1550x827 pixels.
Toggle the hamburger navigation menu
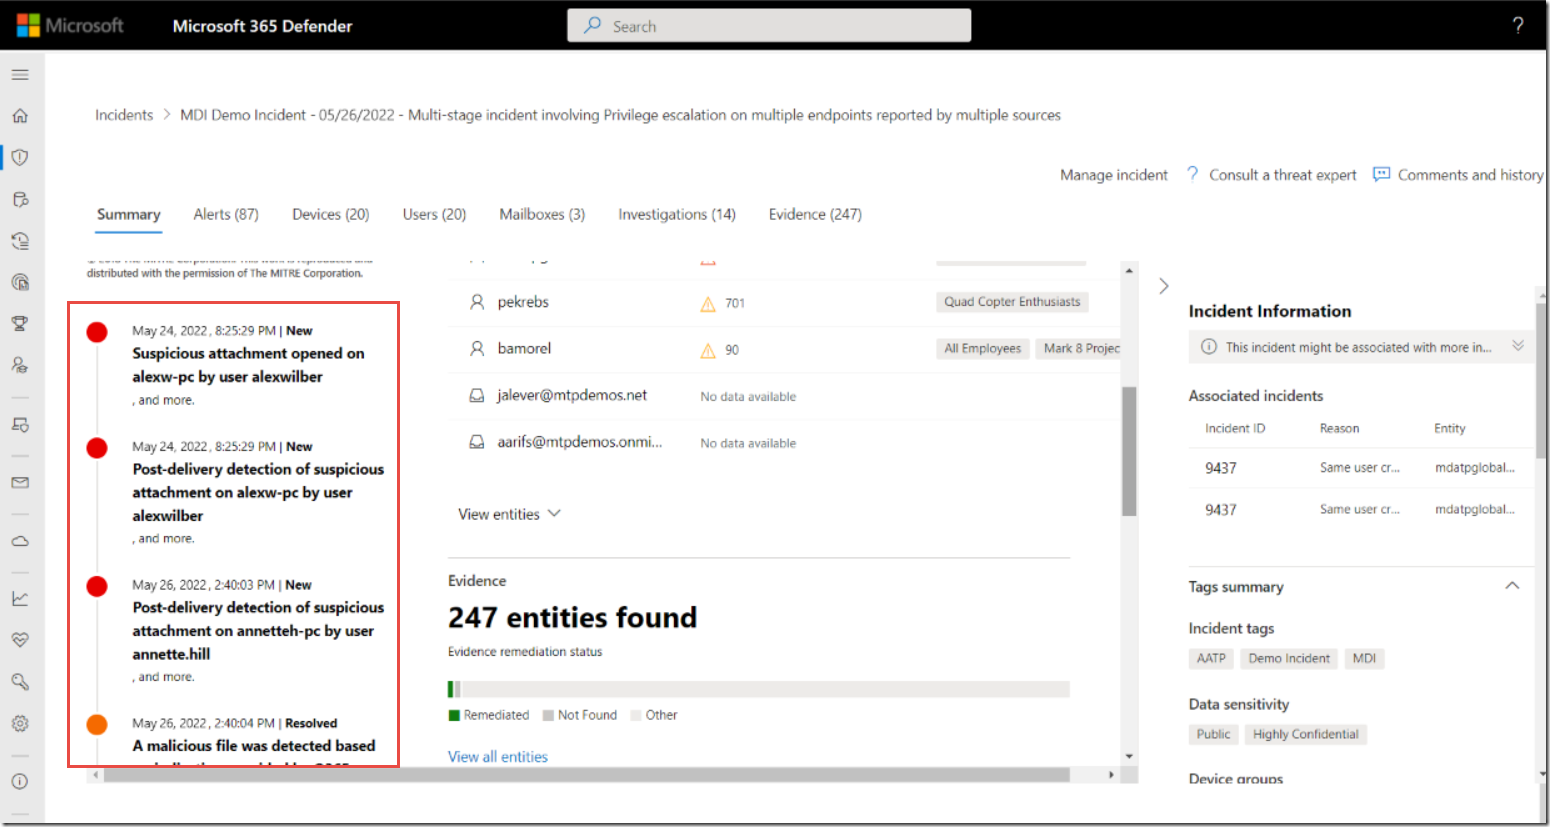[20, 75]
